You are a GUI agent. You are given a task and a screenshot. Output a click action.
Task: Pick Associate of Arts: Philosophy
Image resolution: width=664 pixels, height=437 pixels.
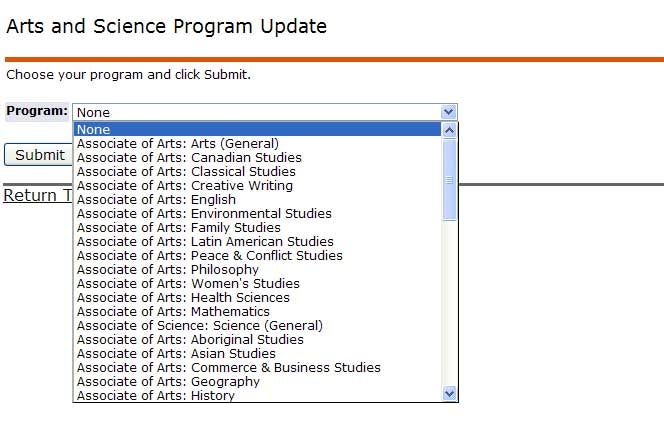click(x=168, y=269)
